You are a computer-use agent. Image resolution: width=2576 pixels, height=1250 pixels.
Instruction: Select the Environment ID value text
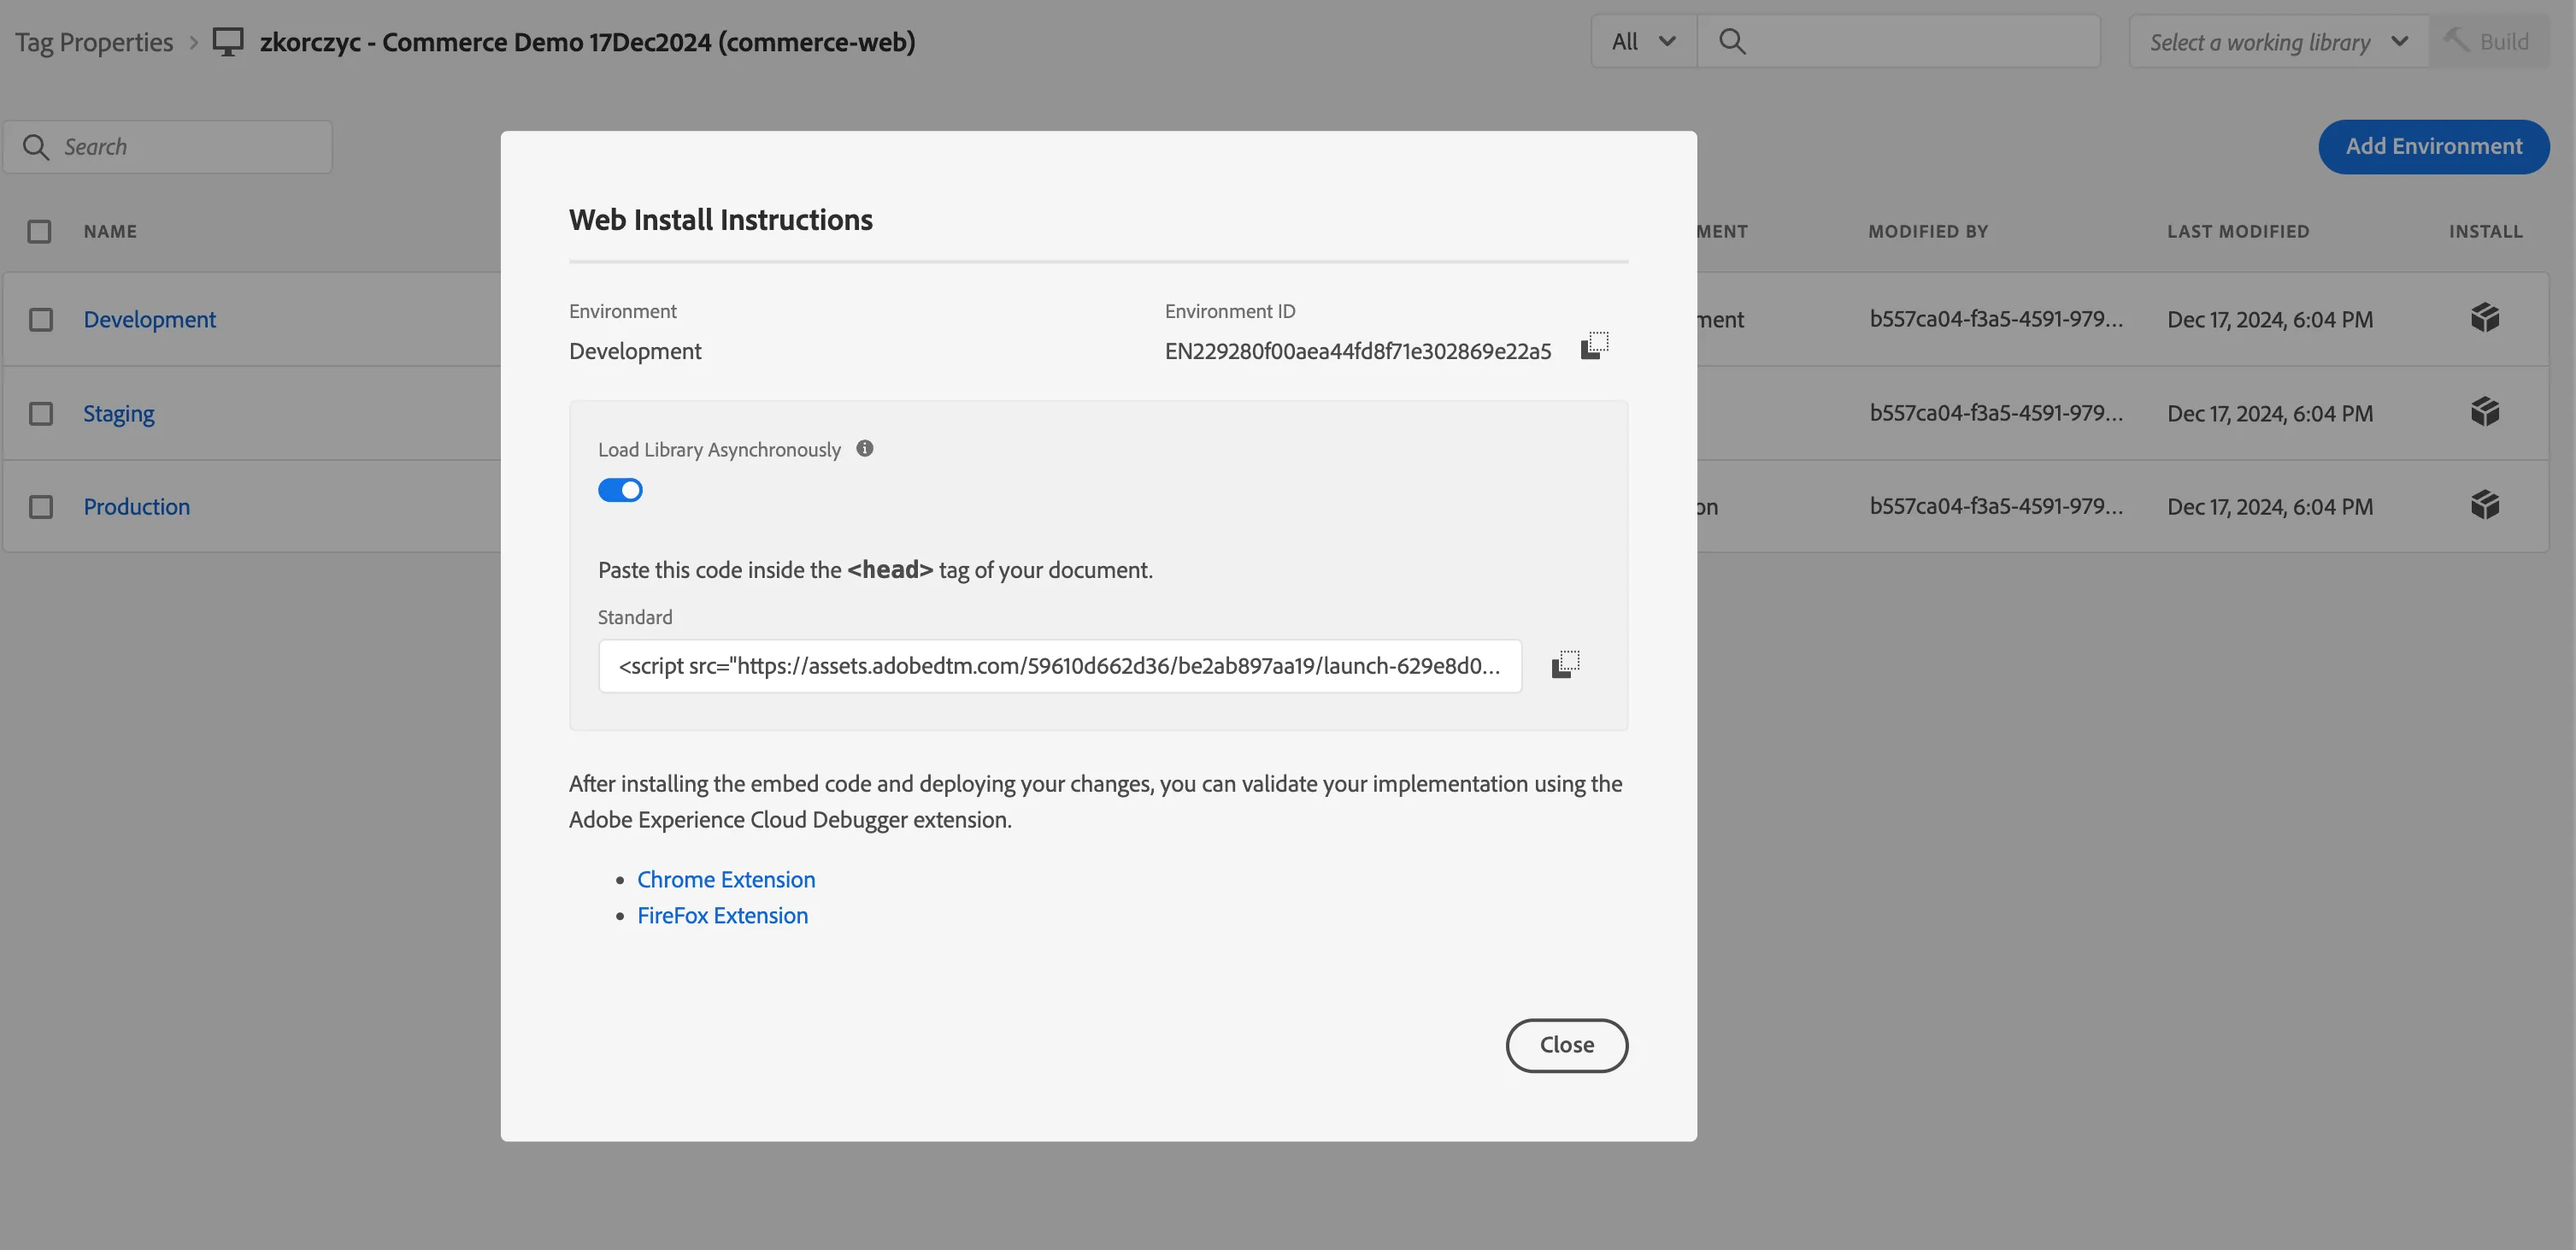[x=1357, y=351]
